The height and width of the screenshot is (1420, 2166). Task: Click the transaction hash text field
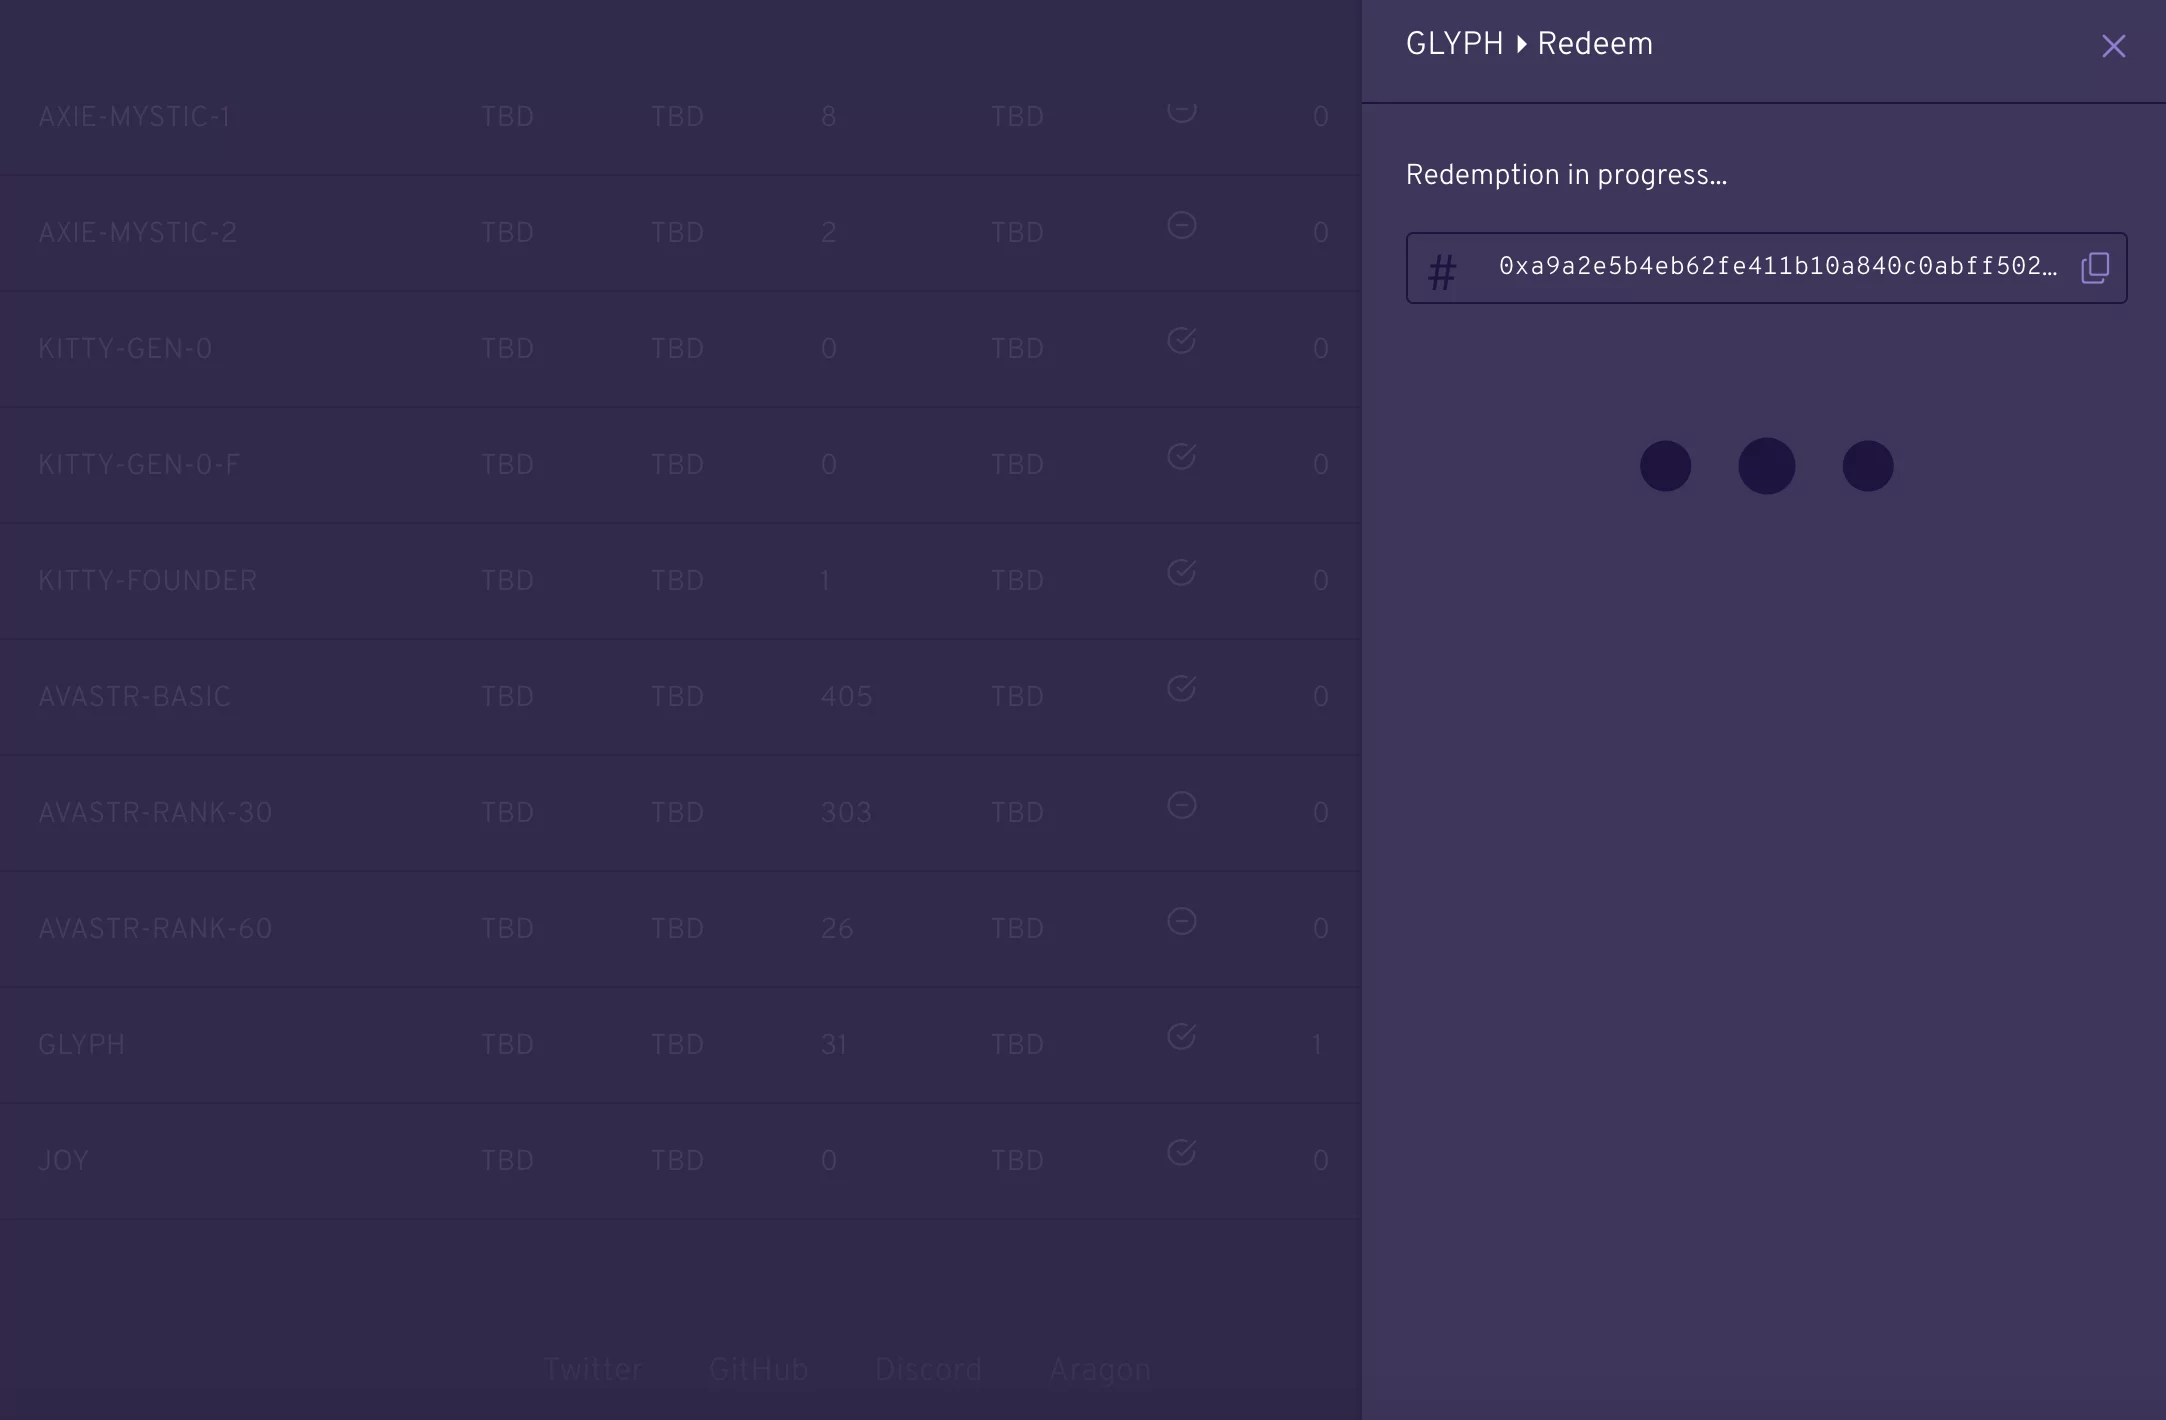(1777, 266)
